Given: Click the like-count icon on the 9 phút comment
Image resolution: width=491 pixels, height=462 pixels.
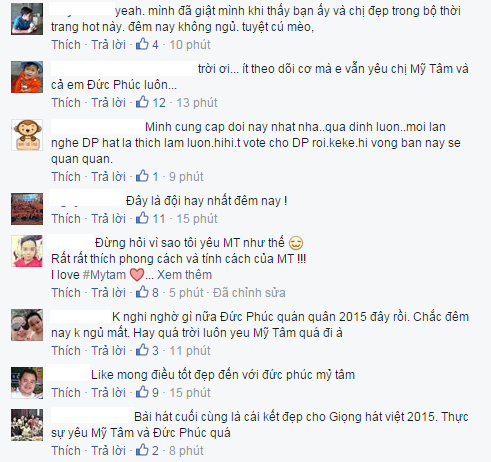Looking at the screenshot, I should tap(142, 176).
